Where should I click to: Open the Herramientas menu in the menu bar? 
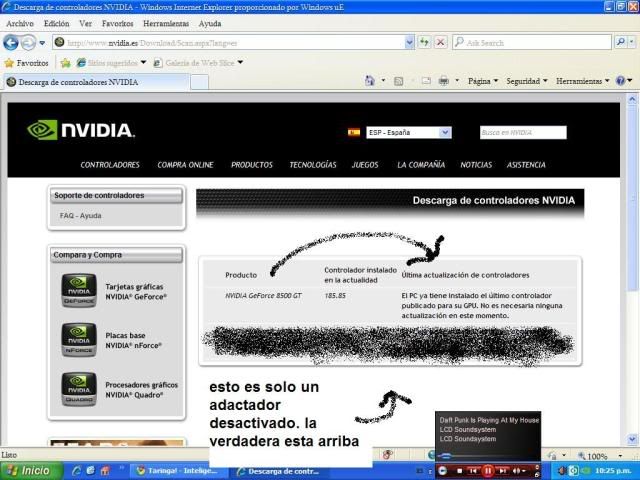point(166,24)
